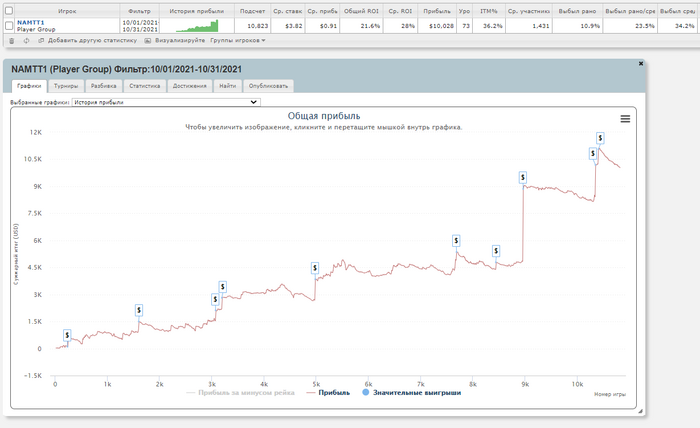
Task: Close the NAMTT1 graph panel
Action: point(641,64)
